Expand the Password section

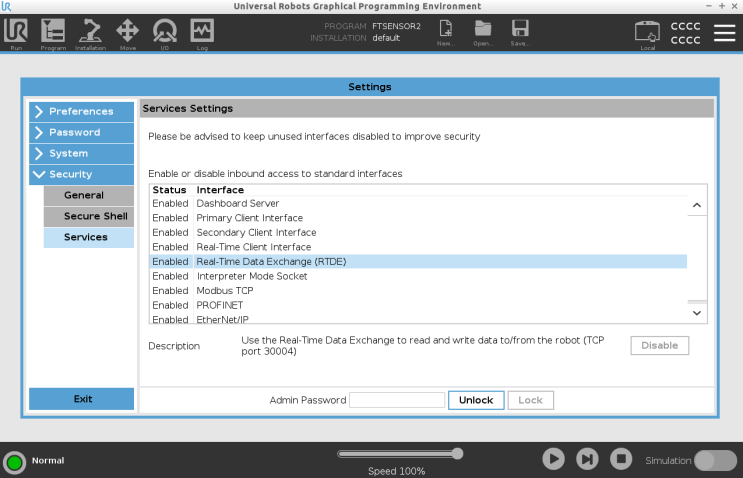coord(82,133)
